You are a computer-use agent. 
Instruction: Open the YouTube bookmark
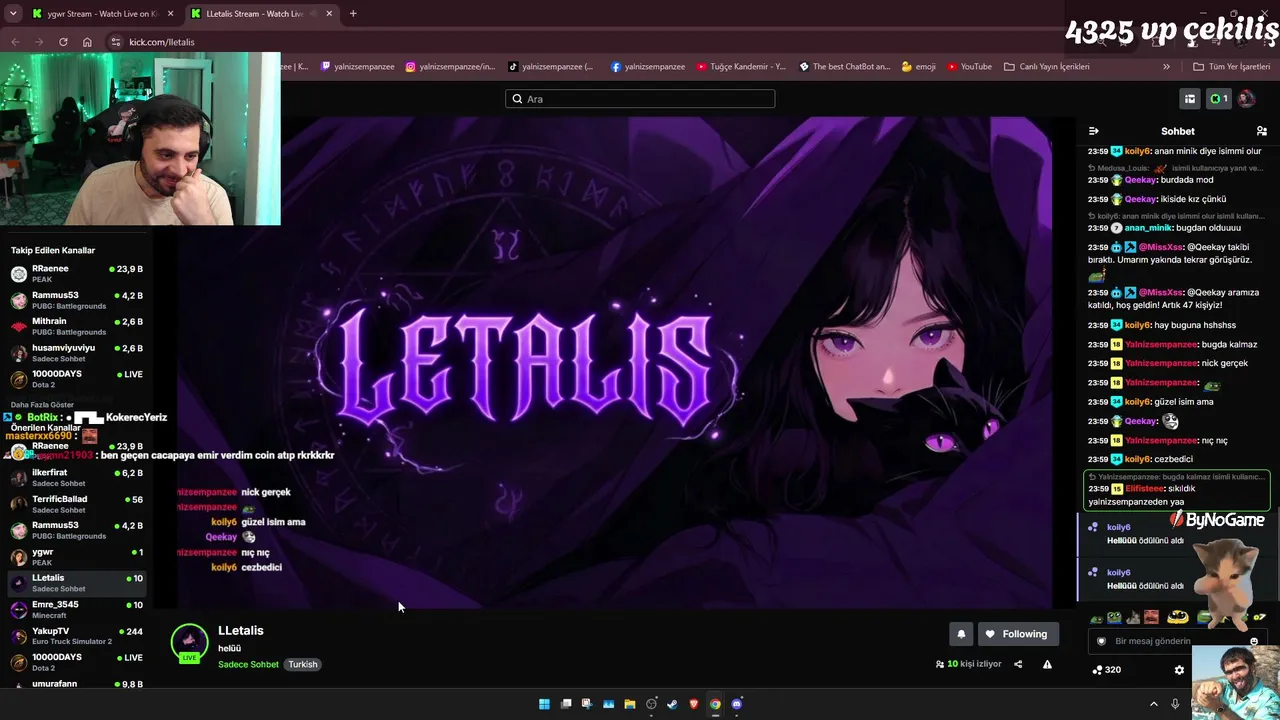(969, 67)
